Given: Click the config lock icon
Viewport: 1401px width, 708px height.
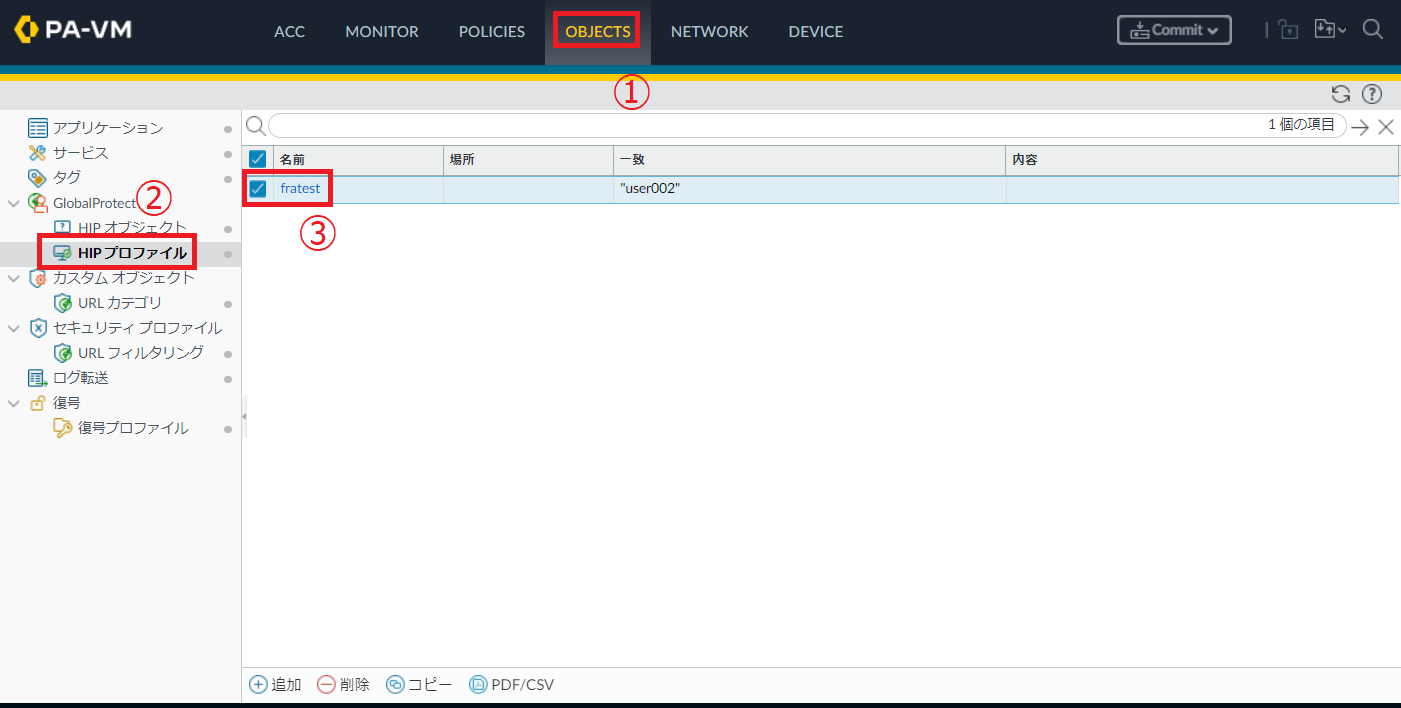Looking at the screenshot, I should coord(1288,30).
